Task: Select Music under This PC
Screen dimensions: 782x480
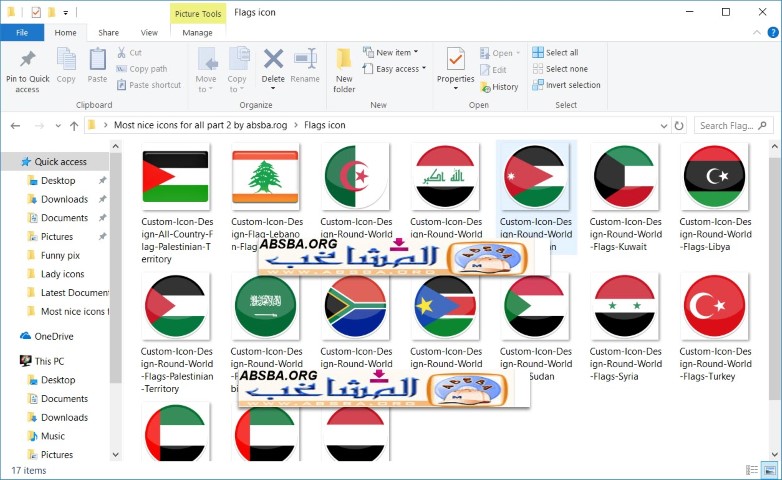Action: [x=53, y=436]
